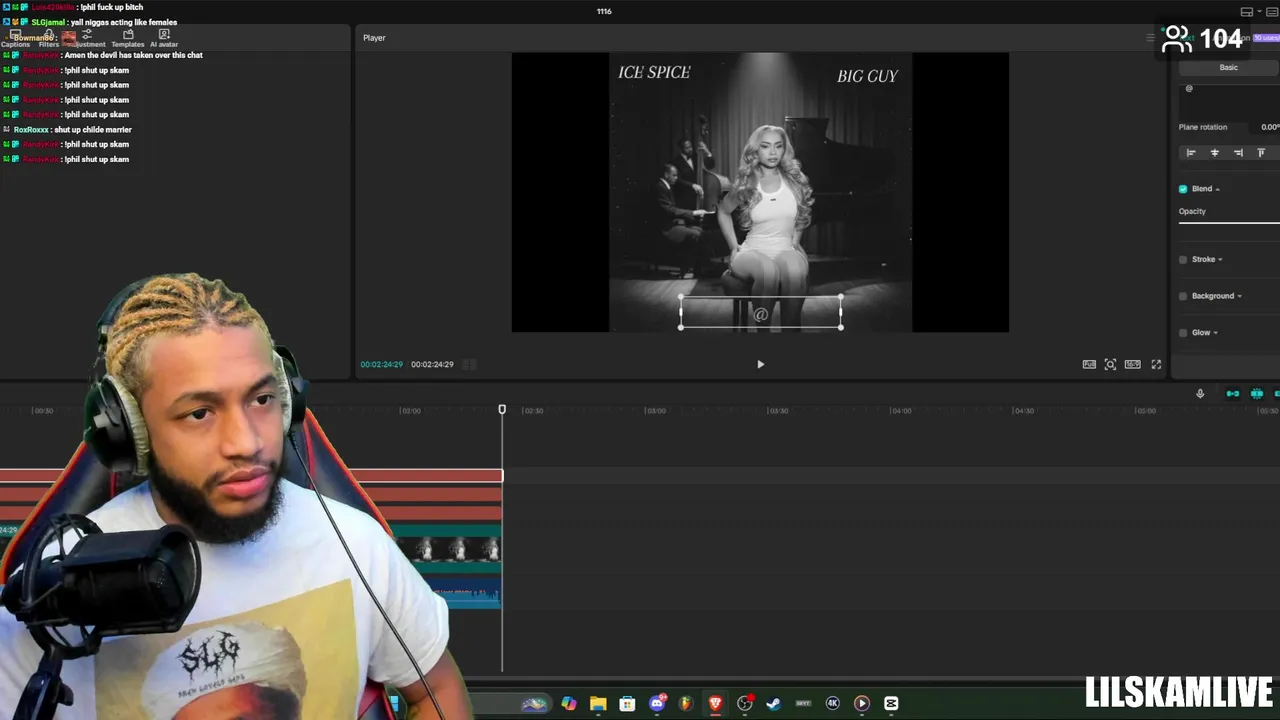Collapse the Blend section arrow
1280x720 pixels.
1217,190
